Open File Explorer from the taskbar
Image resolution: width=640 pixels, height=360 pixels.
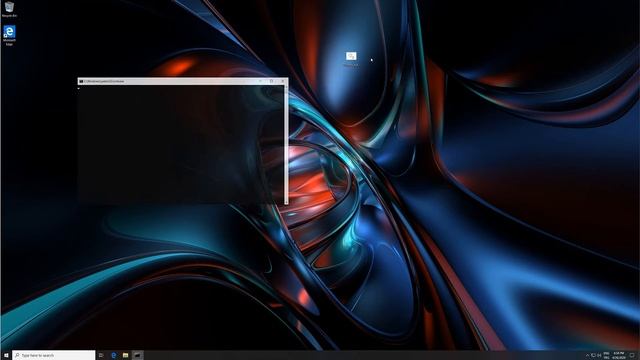coord(125,355)
